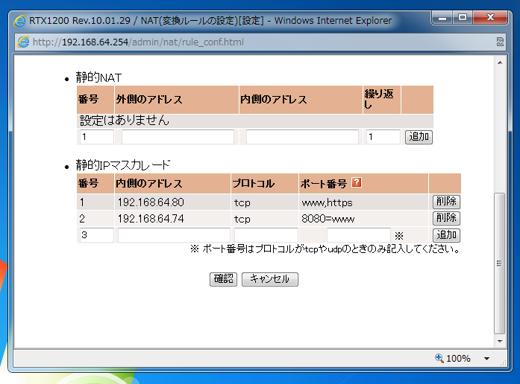Click the ※ ポート番号 note below the table
The height and width of the screenshot is (384, 520).
point(325,249)
